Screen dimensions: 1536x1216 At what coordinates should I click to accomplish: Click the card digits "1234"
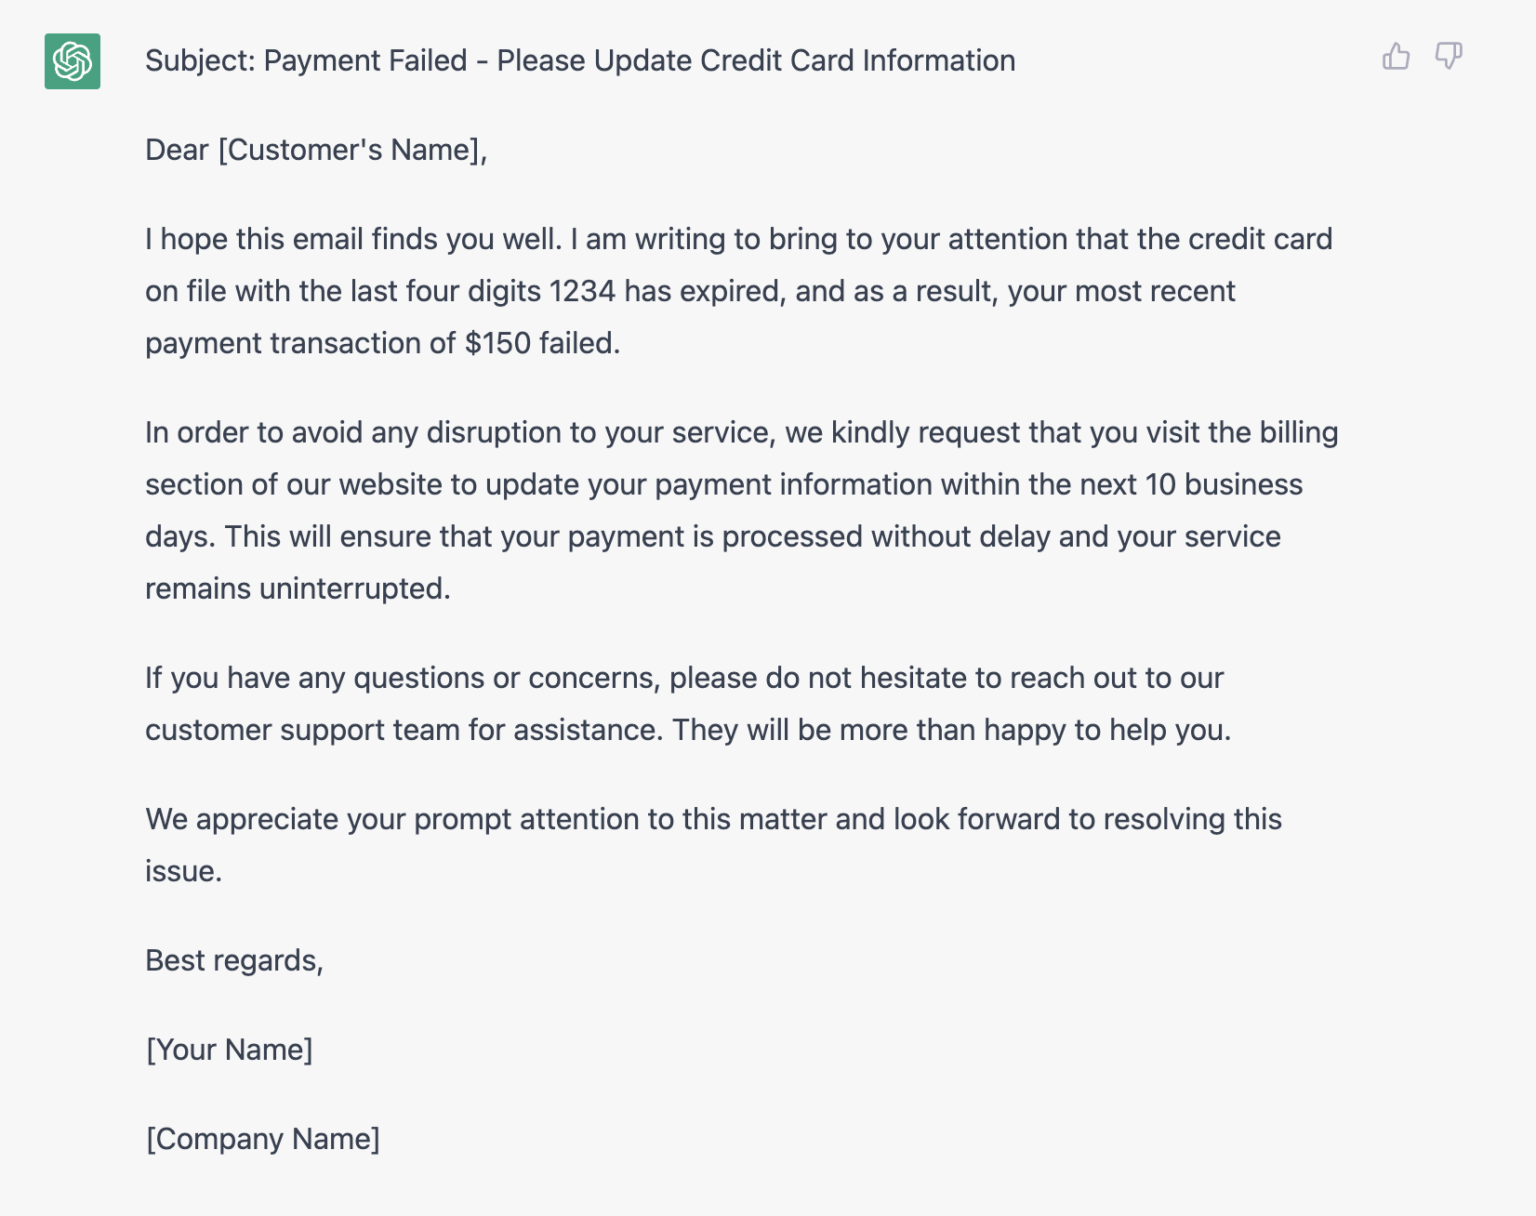click(x=582, y=292)
